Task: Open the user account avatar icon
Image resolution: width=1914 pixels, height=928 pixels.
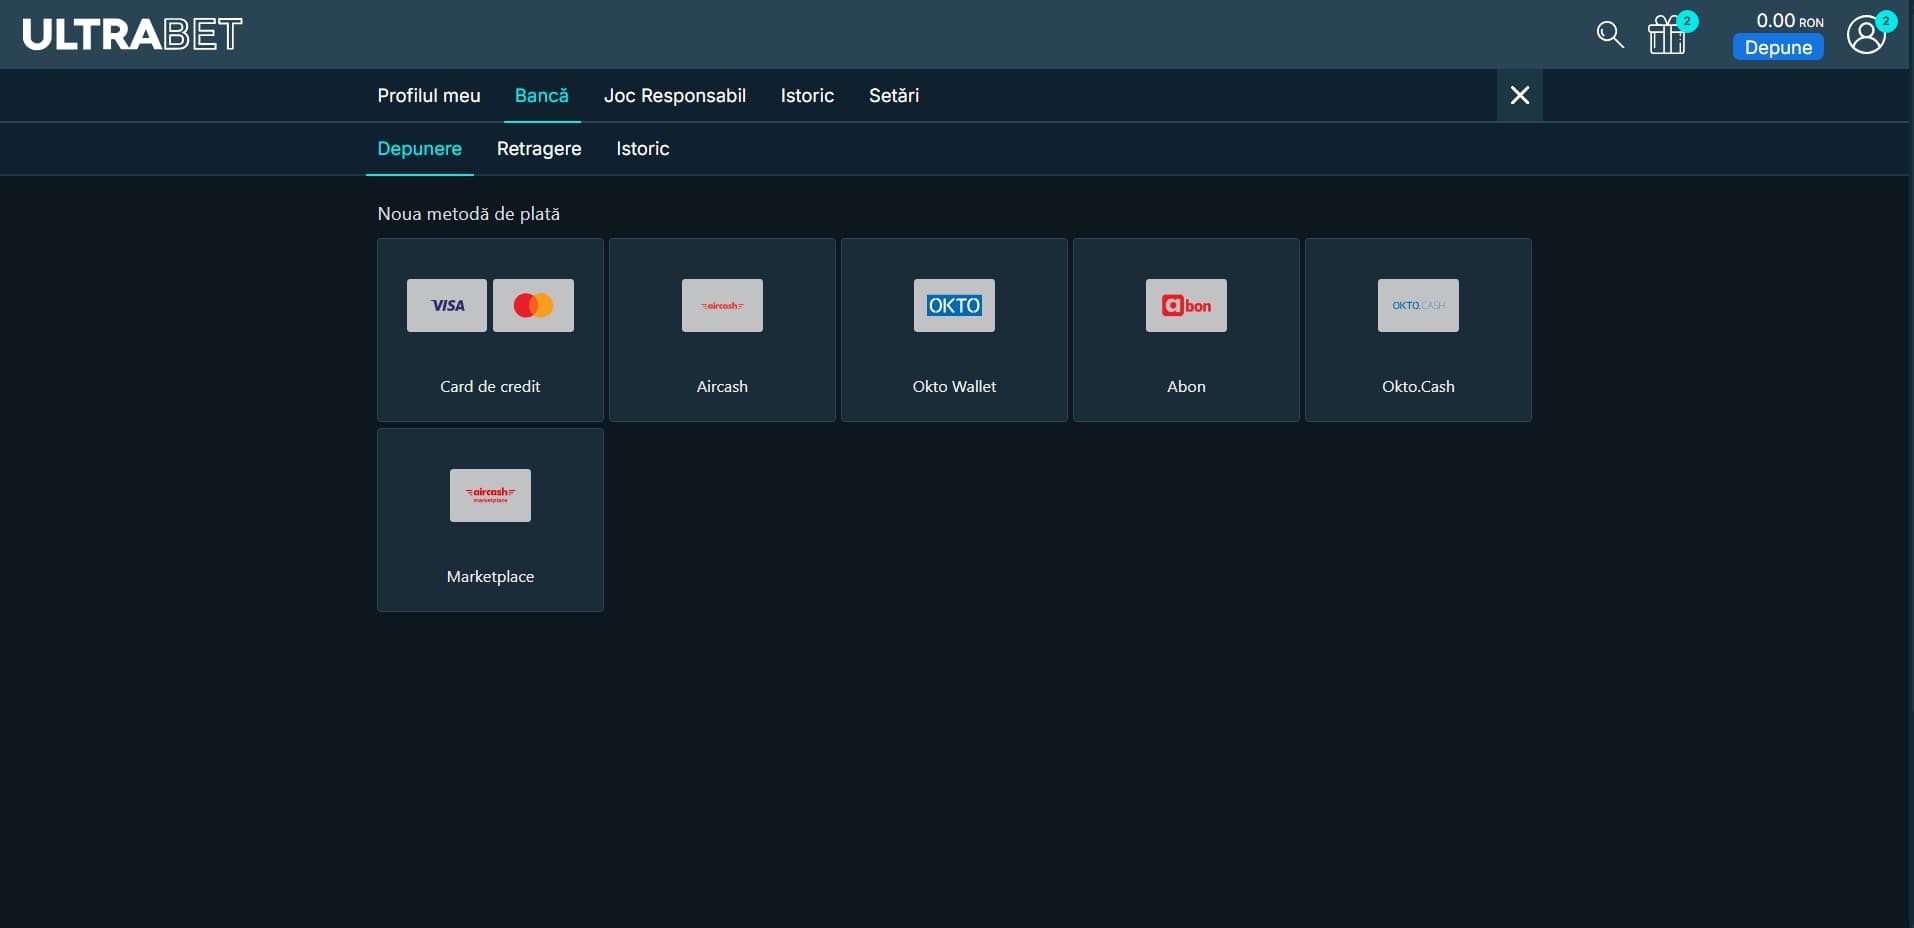Action: [1865, 35]
